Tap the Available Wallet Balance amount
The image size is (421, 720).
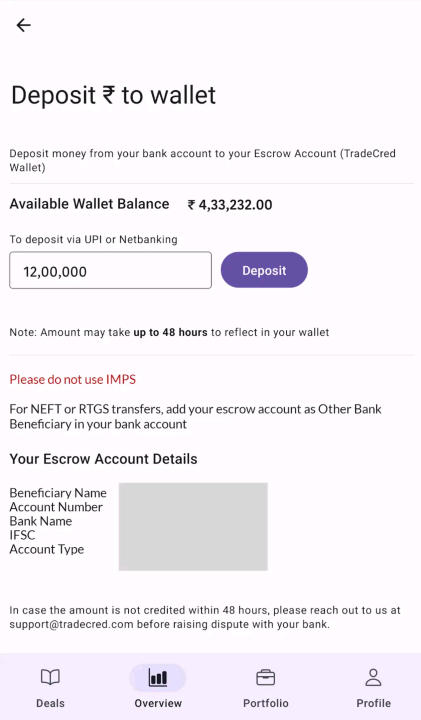[230, 205]
